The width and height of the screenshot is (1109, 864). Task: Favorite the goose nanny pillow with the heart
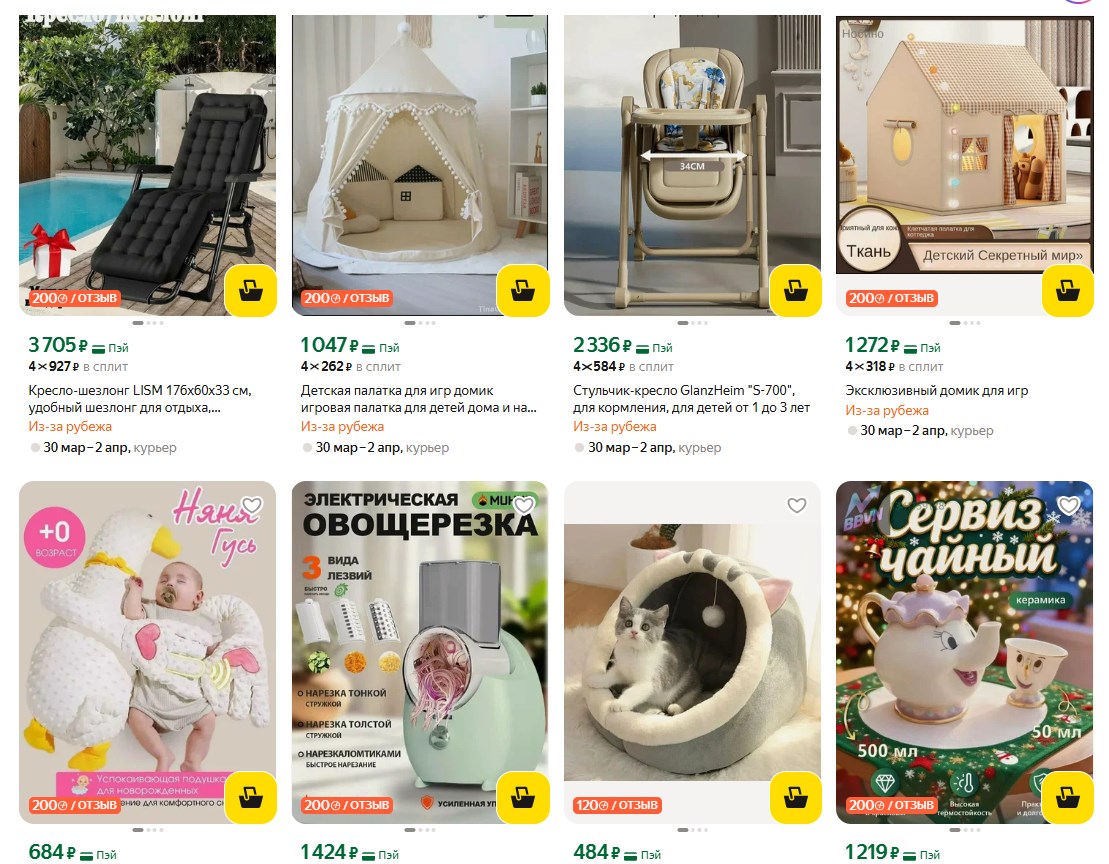pyautogui.click(x=252, y=505)
